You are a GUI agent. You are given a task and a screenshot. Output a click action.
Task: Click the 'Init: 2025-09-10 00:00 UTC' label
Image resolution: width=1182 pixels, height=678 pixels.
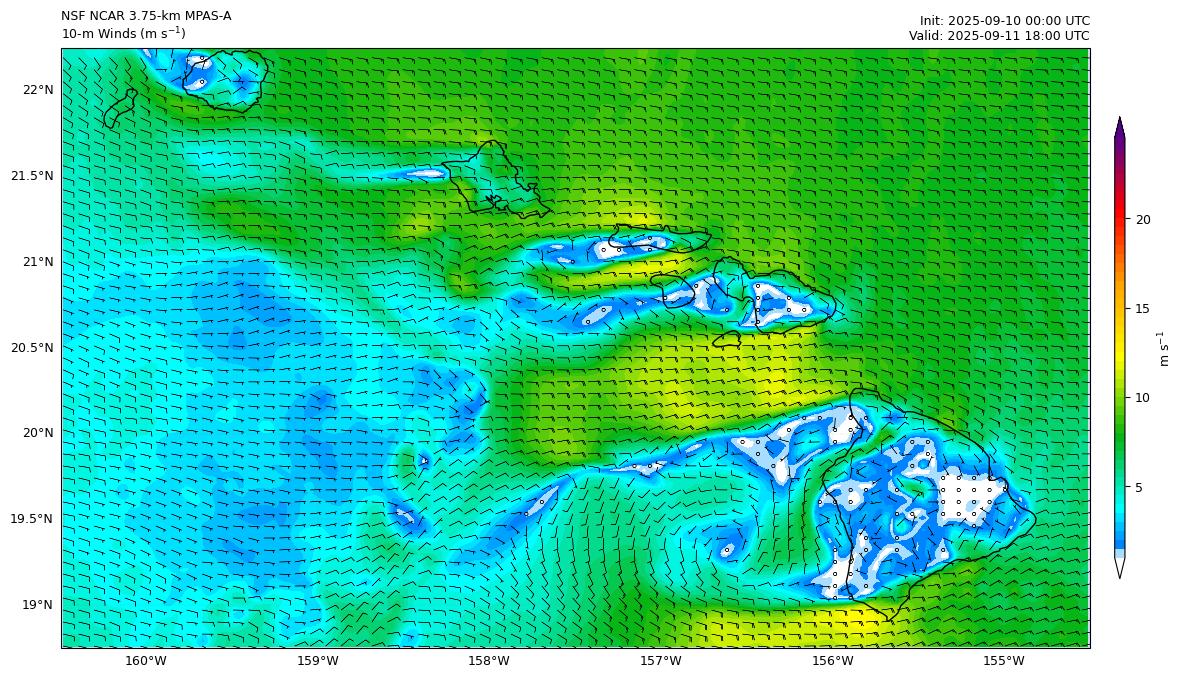click(x=1004, y=20)
